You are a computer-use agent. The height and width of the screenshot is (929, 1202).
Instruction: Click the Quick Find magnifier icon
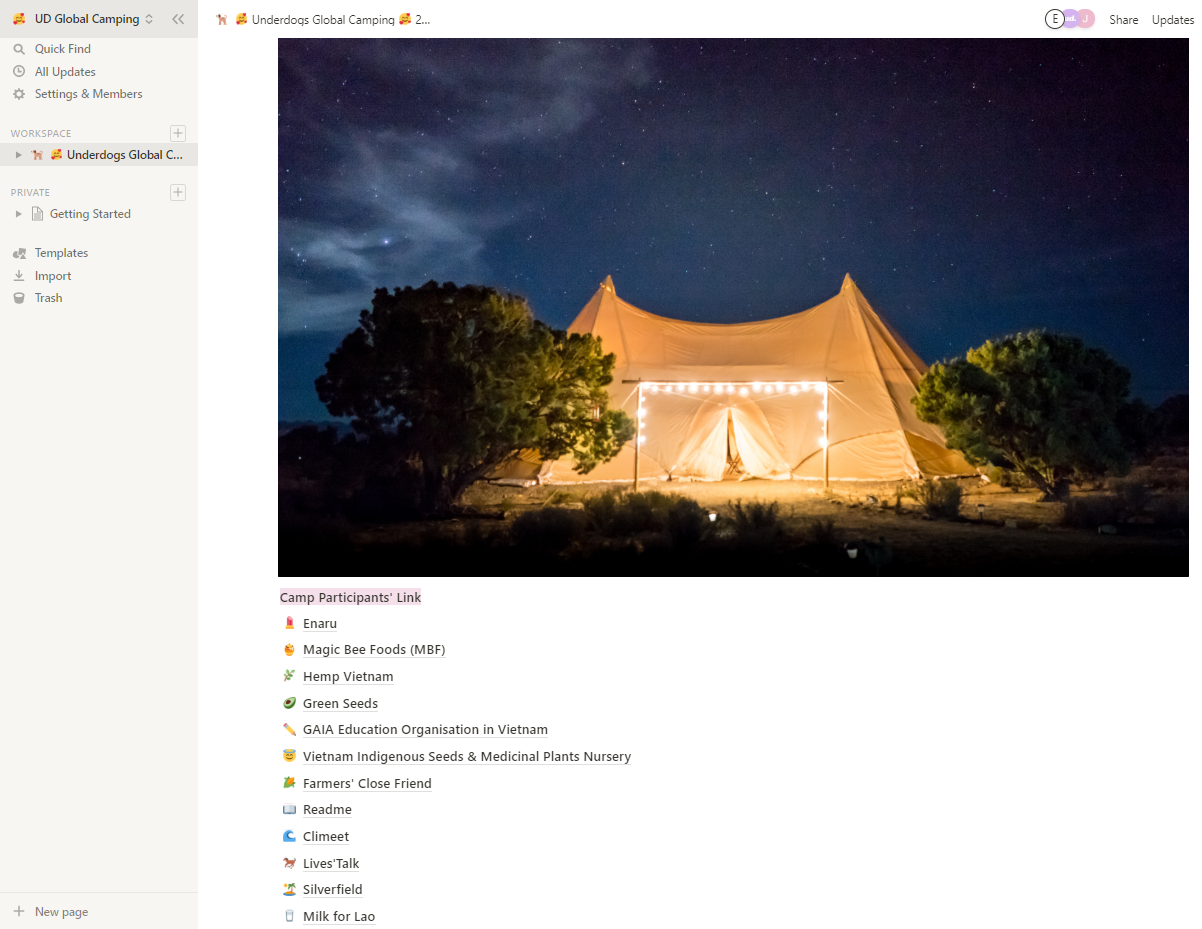point(19,49)
